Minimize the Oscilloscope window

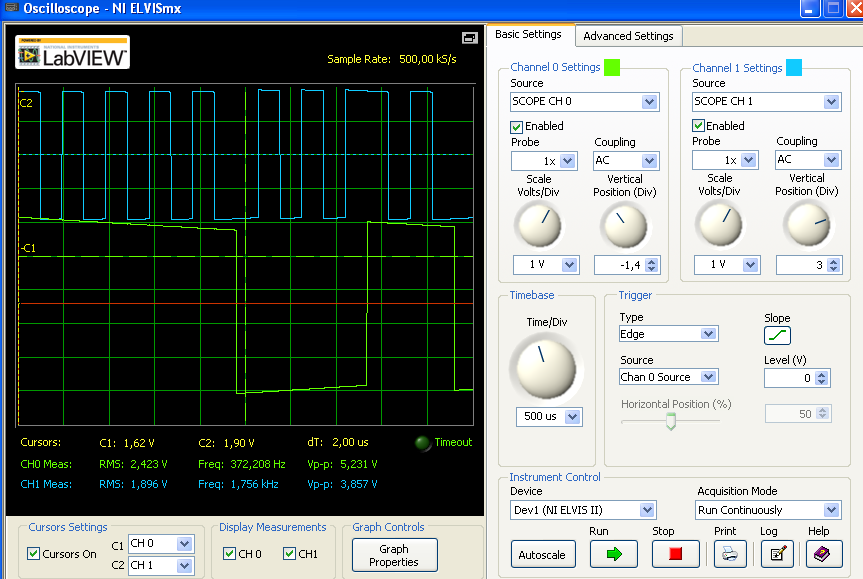pyautogui.click(x=810, y=8)
